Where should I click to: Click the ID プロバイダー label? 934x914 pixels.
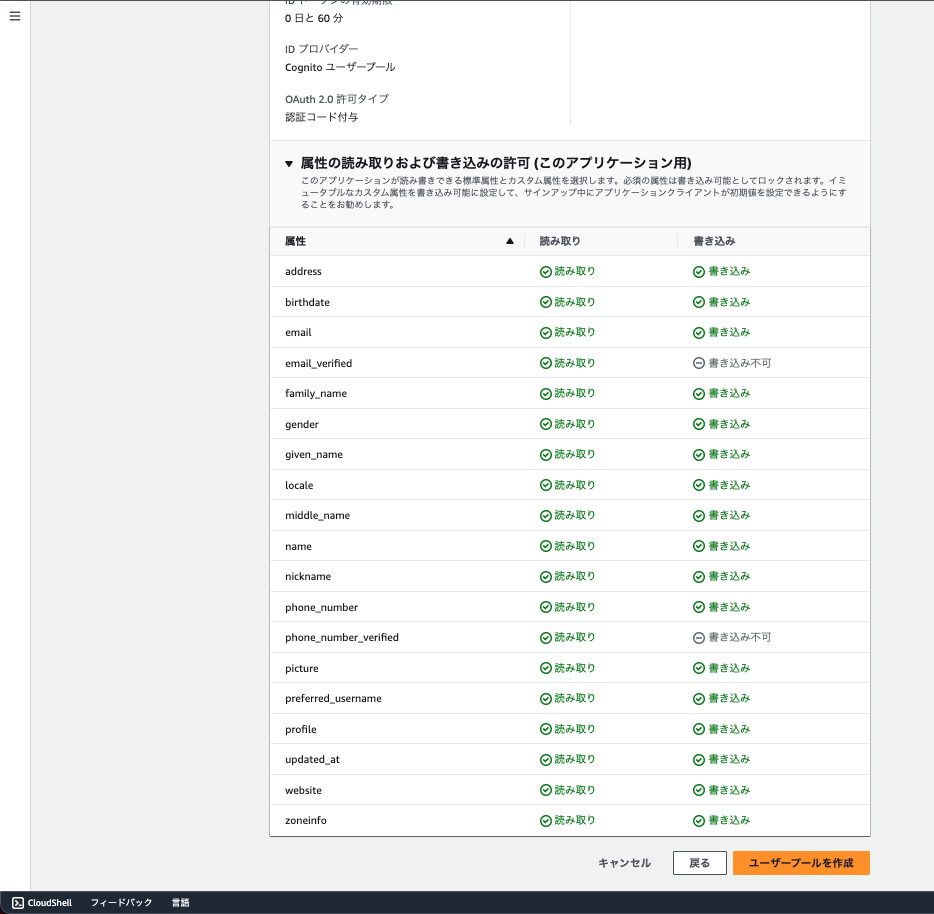click(322, 49)
